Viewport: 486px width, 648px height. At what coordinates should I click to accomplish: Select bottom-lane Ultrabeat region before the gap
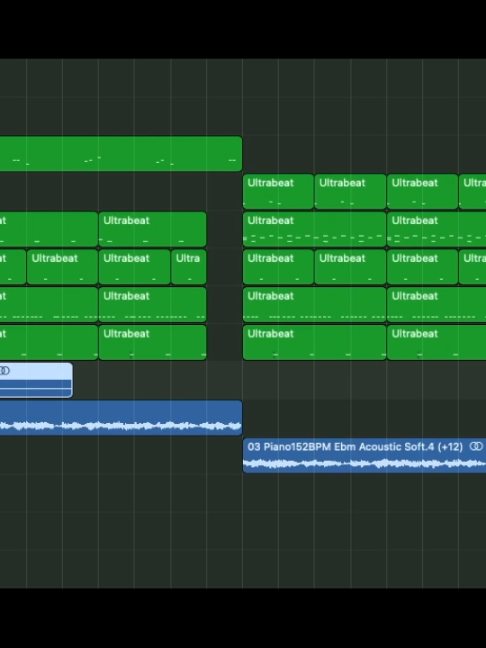point(152,343)
